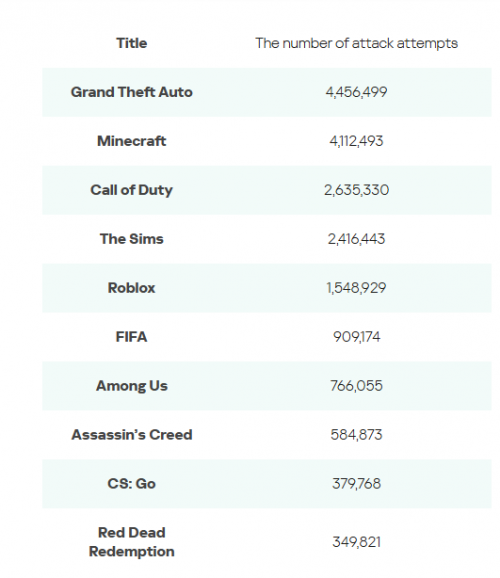Click The Sims title cell

point(132,239)
